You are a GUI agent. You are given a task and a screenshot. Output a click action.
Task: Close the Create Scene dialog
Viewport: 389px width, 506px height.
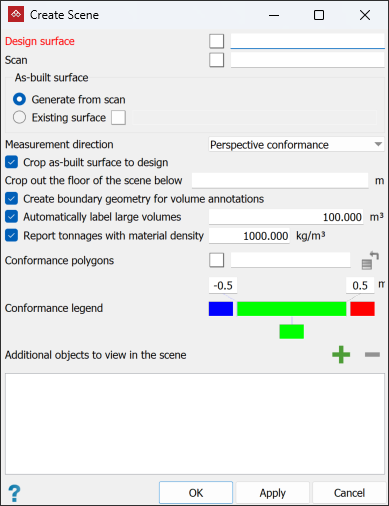[365, 15]
